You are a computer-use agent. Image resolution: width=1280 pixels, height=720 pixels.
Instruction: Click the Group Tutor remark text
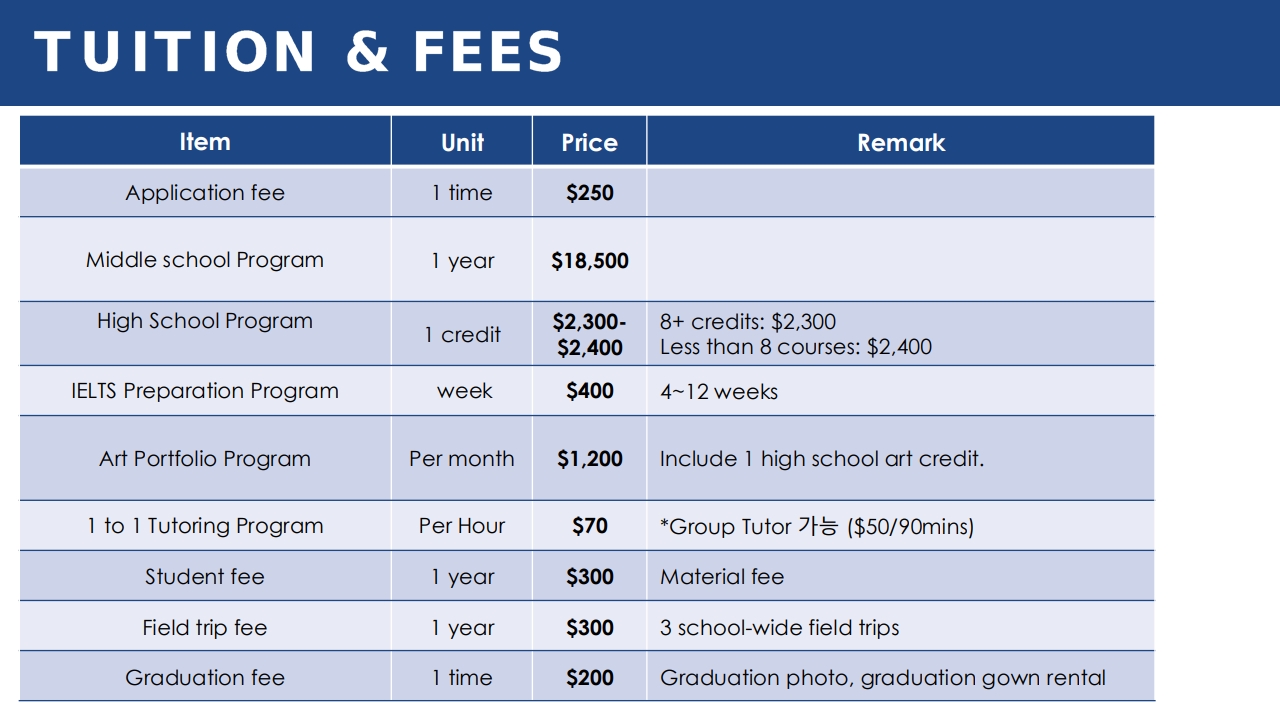pos(817,526)
